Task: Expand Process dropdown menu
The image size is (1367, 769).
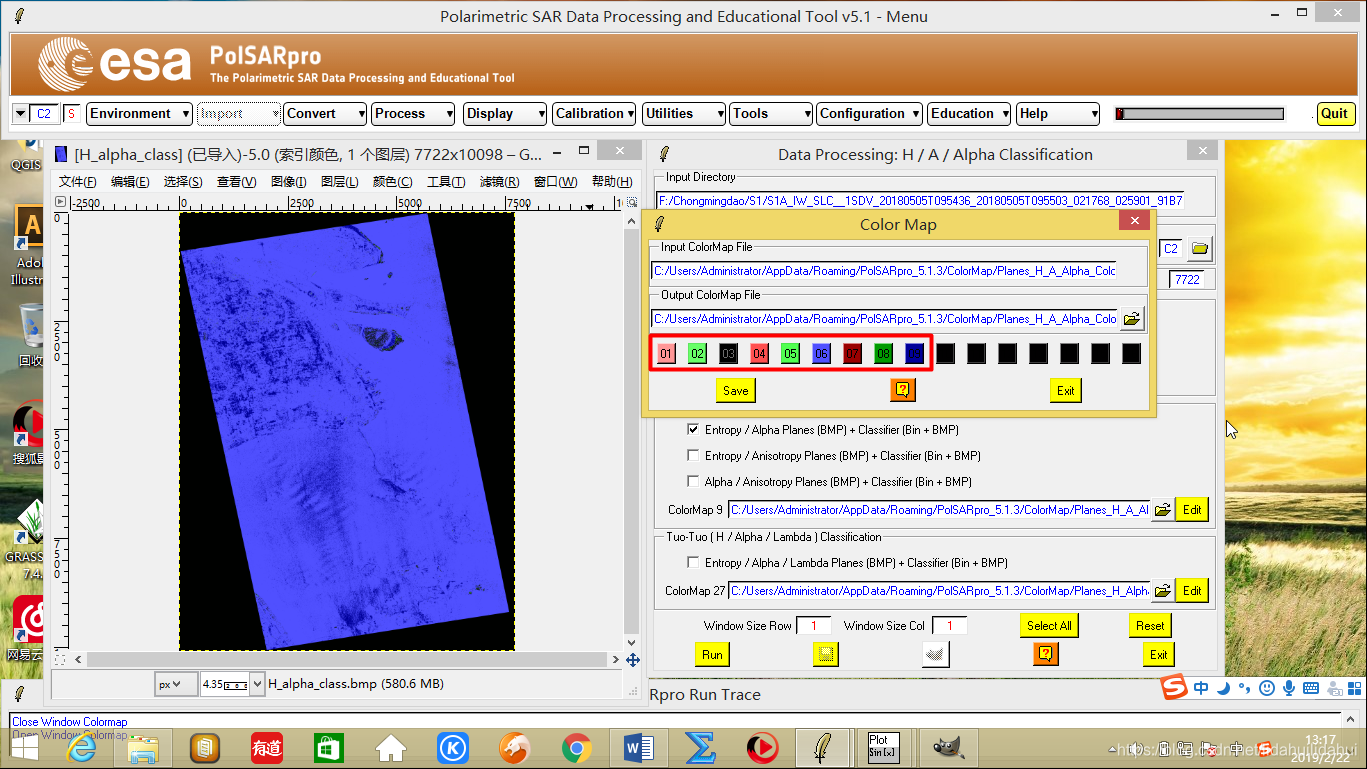Action: coord(413,114)
